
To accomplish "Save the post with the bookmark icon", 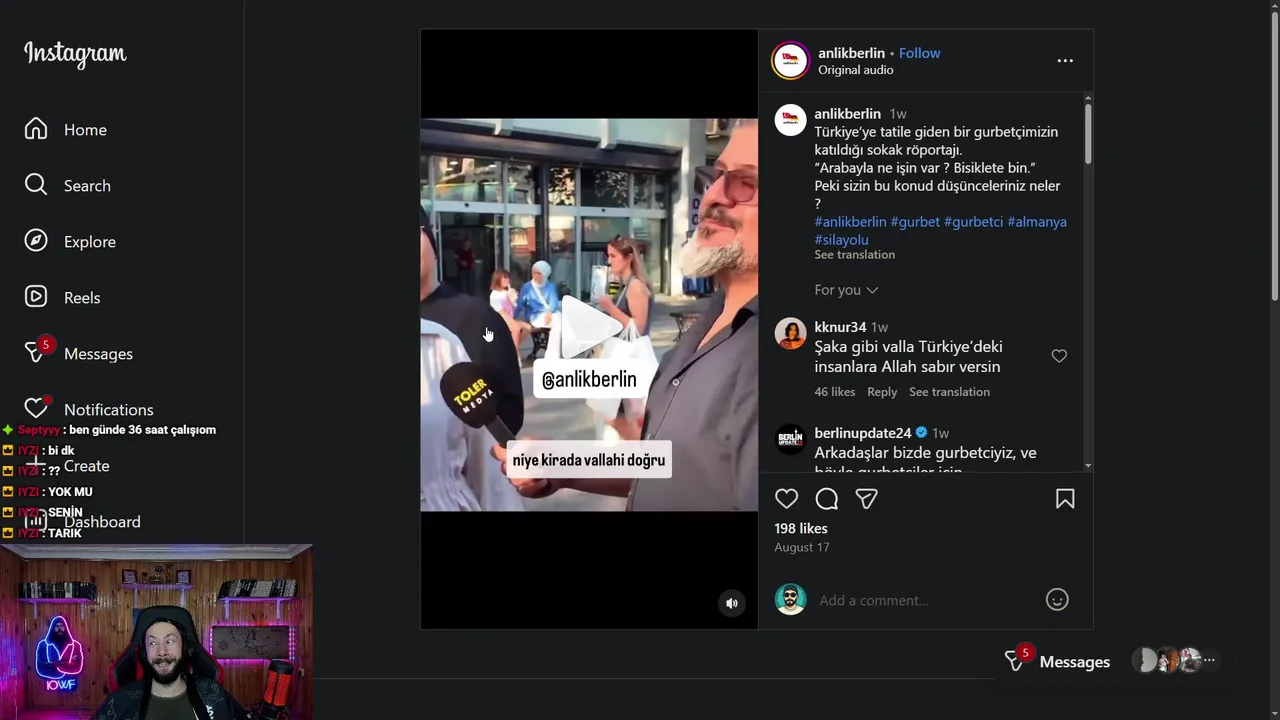I will 1065,499.
